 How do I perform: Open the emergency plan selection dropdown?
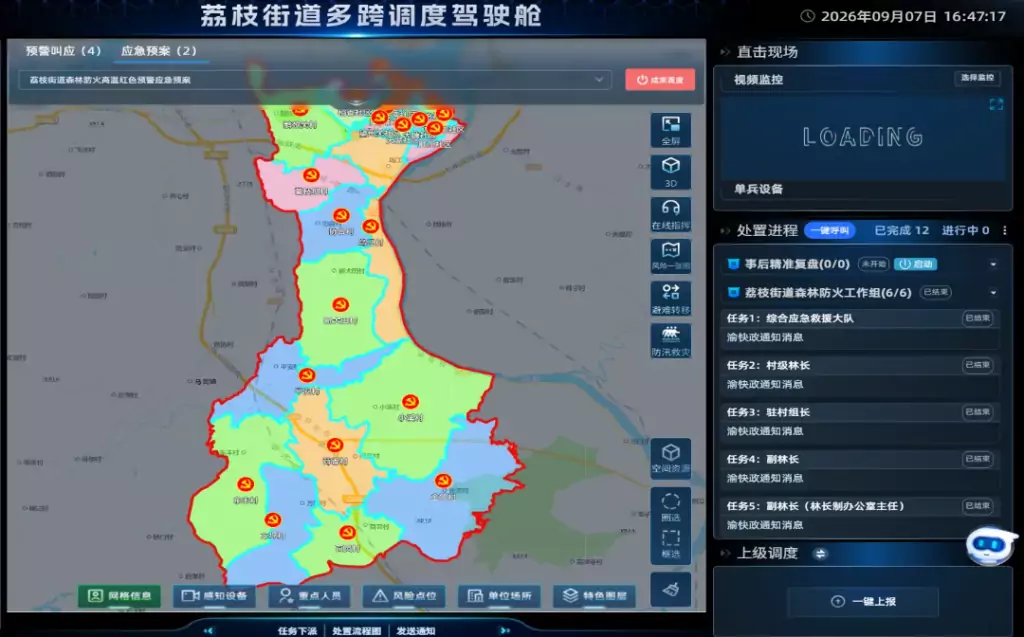[x=315, y=80]
